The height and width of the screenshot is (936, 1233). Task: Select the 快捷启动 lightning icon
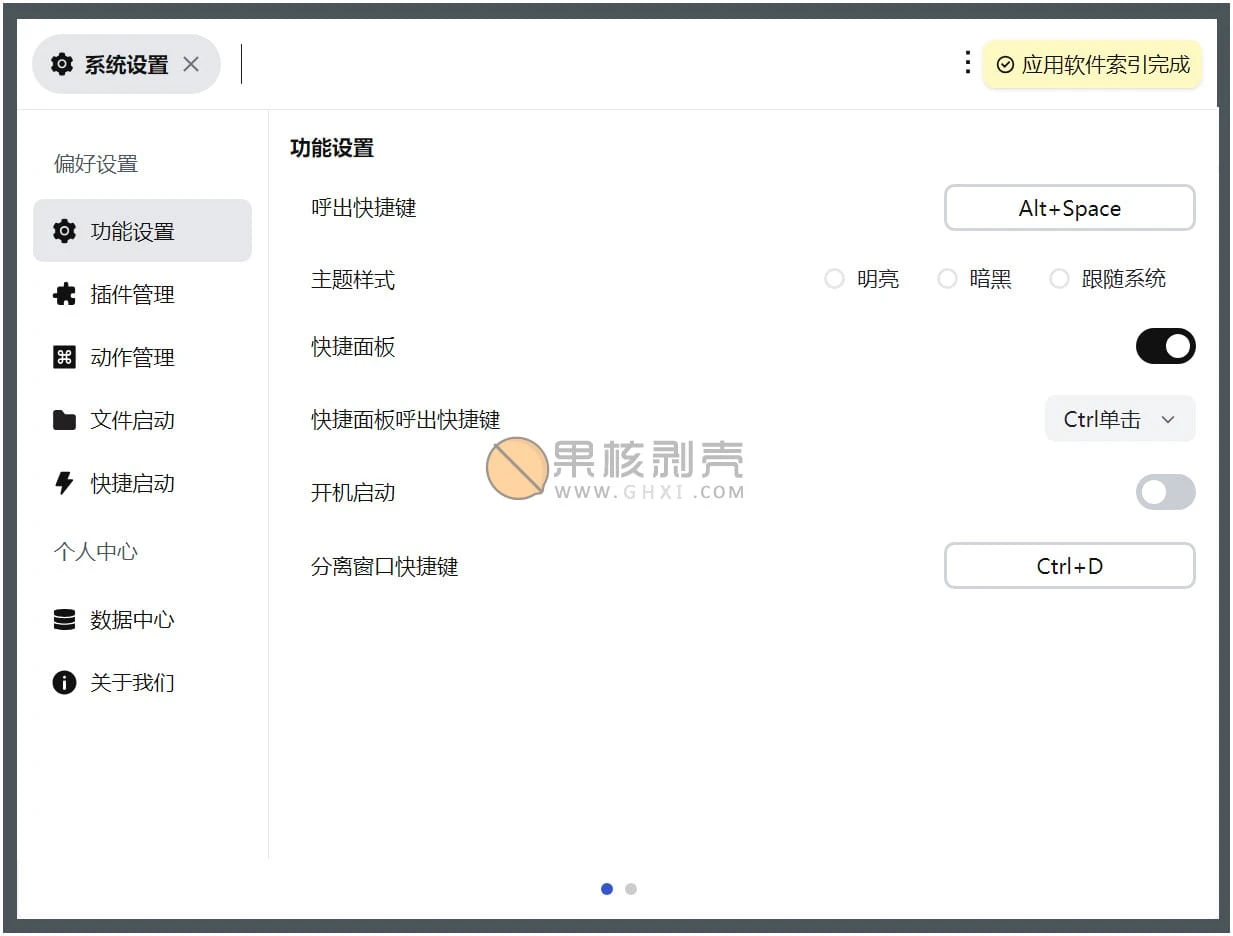pyautogui.click(x=64, y=483)
